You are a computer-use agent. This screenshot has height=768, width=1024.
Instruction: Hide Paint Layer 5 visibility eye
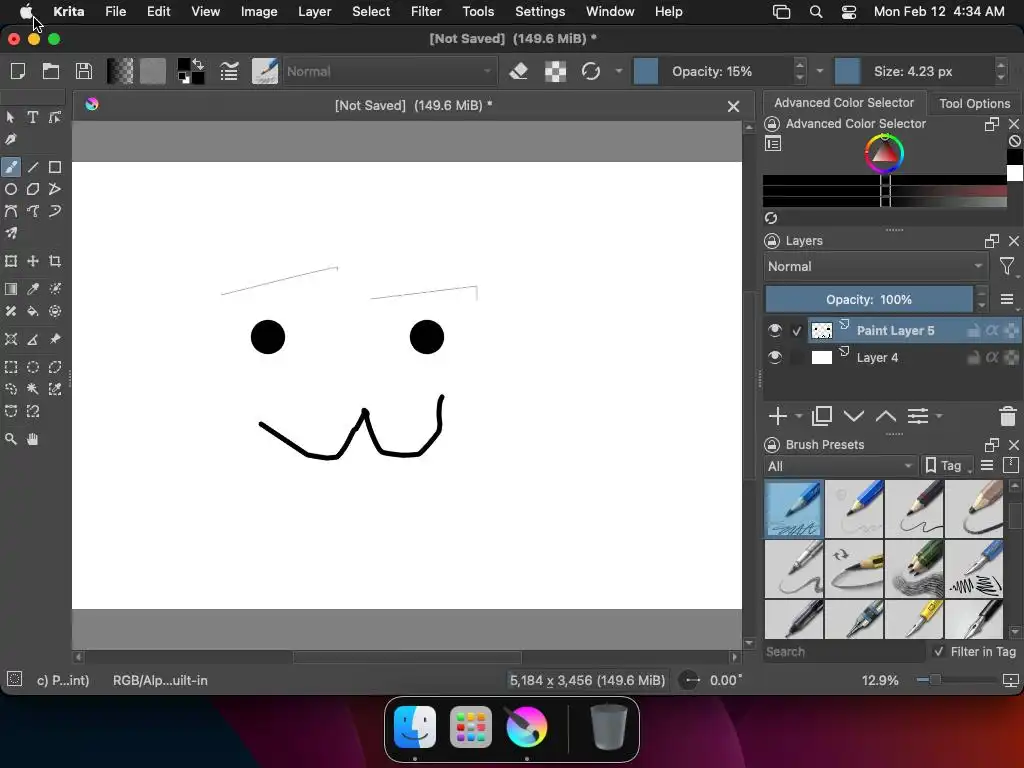tap(775, 330)
